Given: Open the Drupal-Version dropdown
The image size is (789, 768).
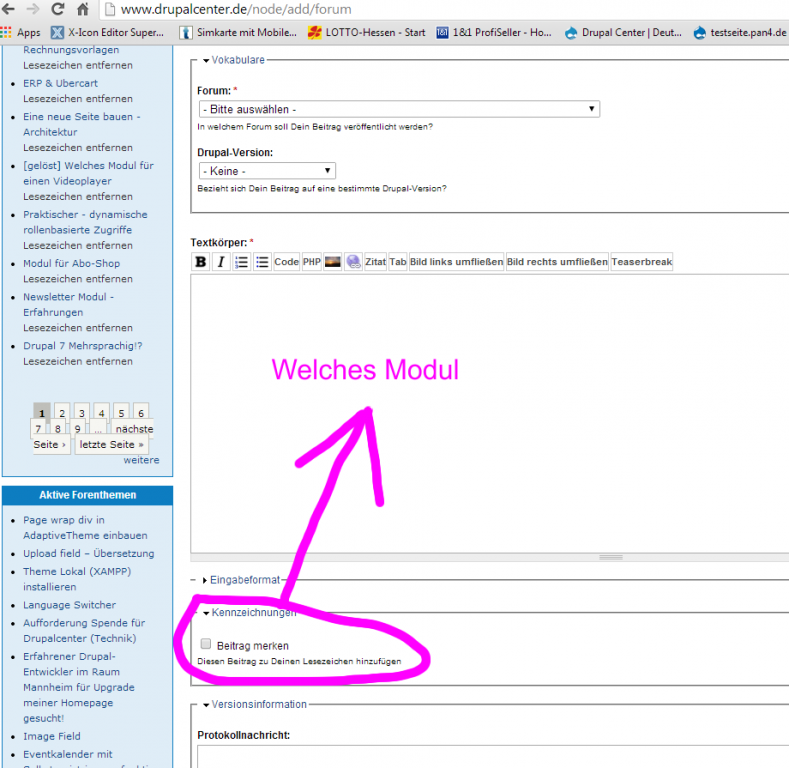Looking at the screenshot, I should tap(266, 171).
